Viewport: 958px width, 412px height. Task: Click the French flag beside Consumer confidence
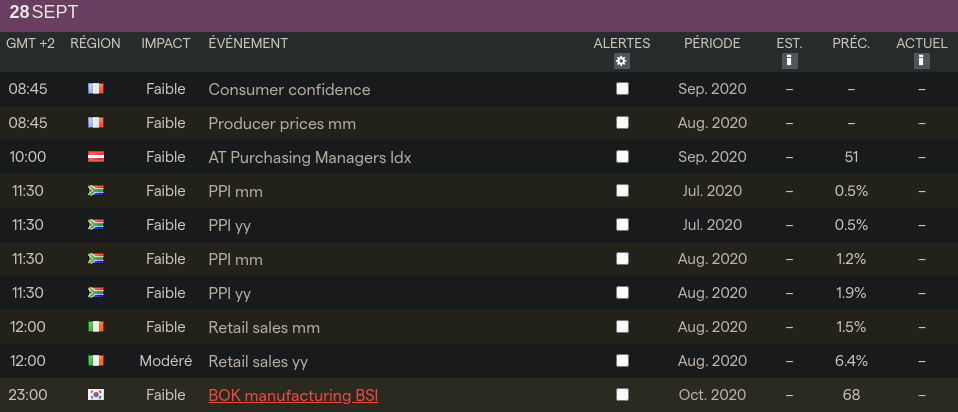pyautogui.click(x=96, y=89)
